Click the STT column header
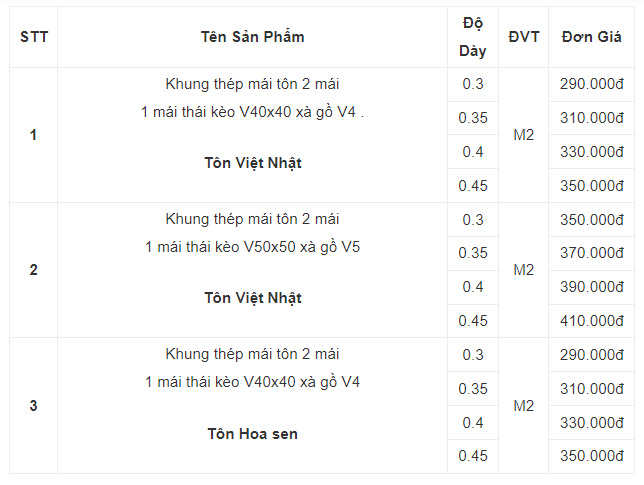Viewport: 644px width, 485px height. 34,37
